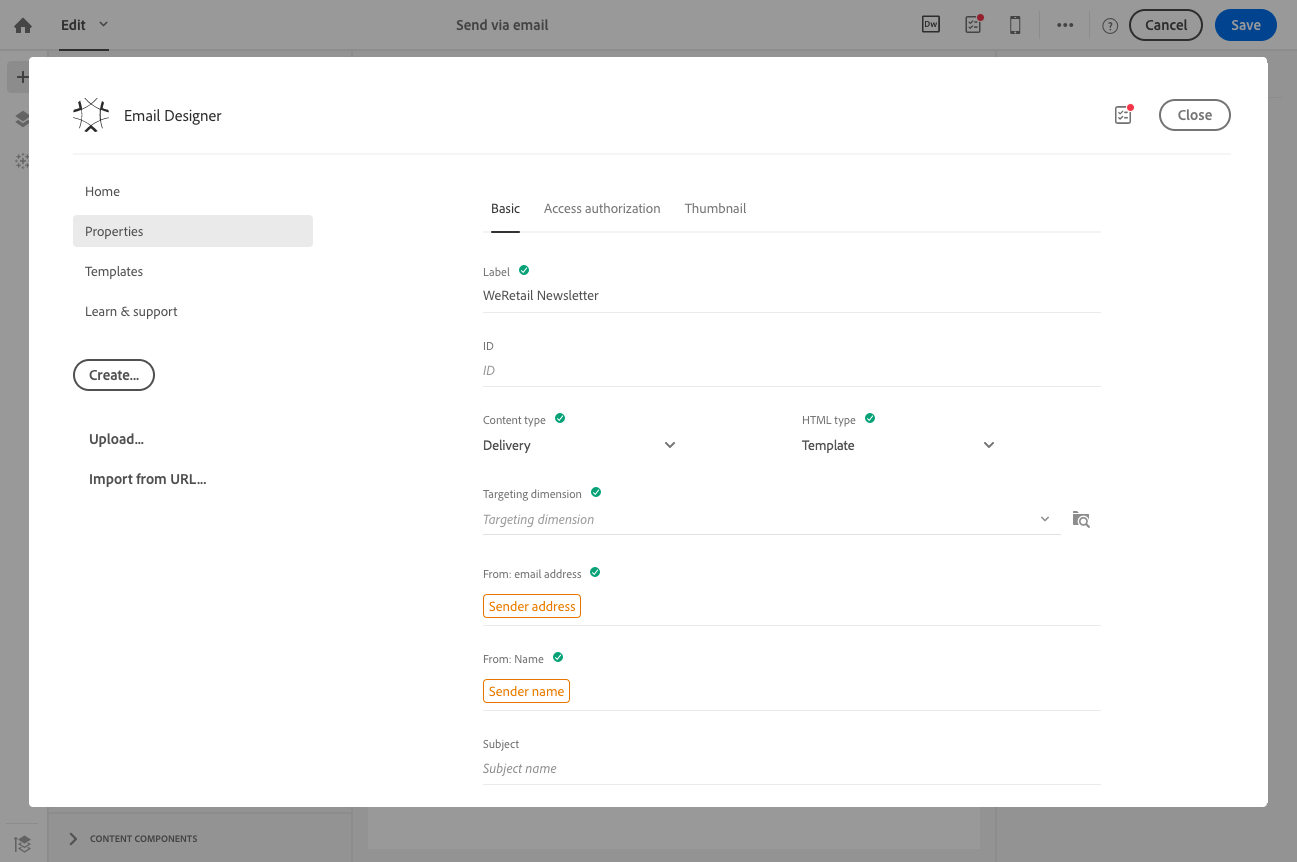Image resolution: width=1297 pixels, height=862 pixels.
Task: Open the Dreamweaver (Dw) icon
Action: [x=931, y=26]
